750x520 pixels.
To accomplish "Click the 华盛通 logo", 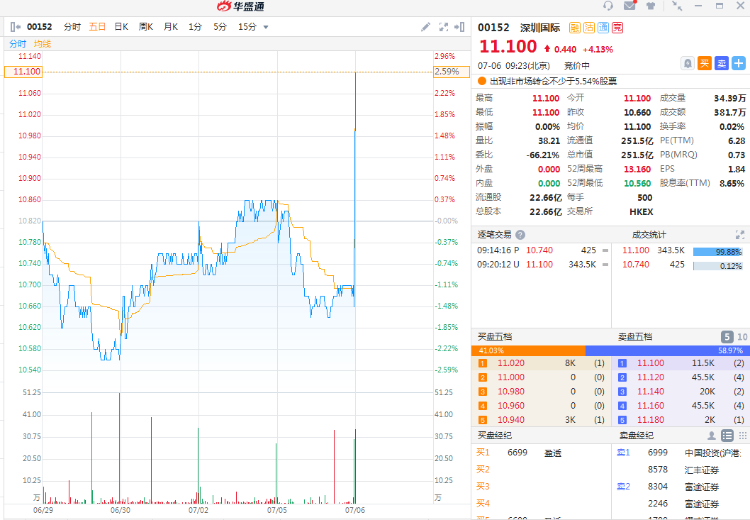I will point(241,6).
